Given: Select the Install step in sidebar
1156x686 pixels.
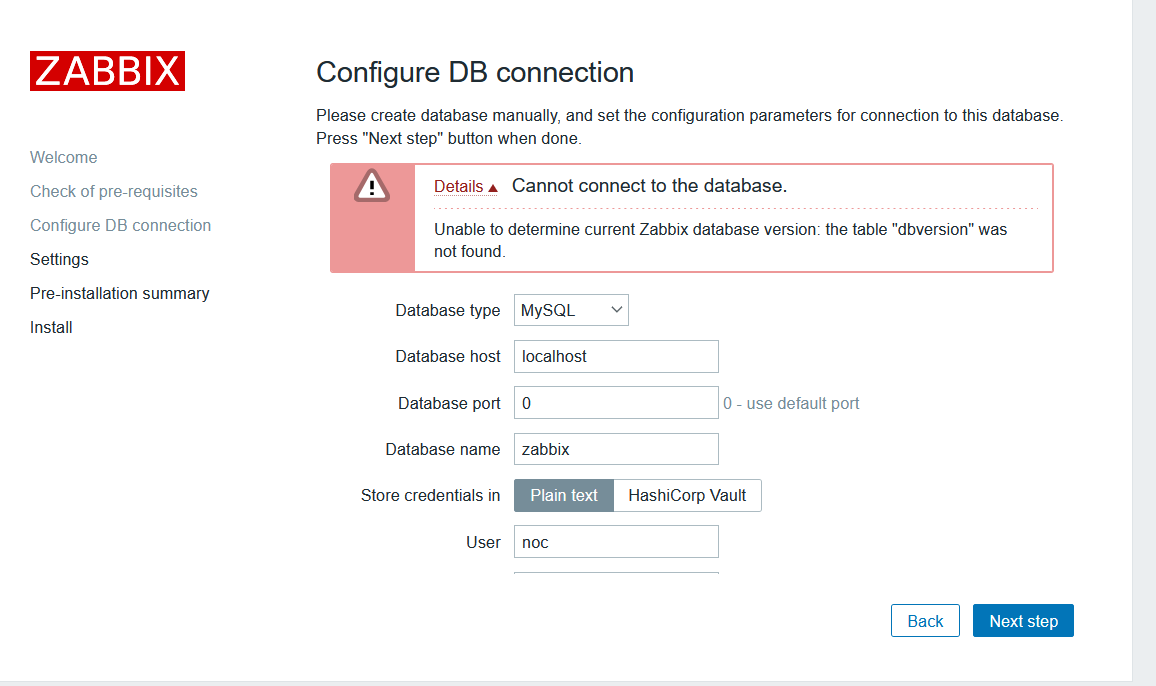Looking at the screenshot, I should click(x=51, y=327).
